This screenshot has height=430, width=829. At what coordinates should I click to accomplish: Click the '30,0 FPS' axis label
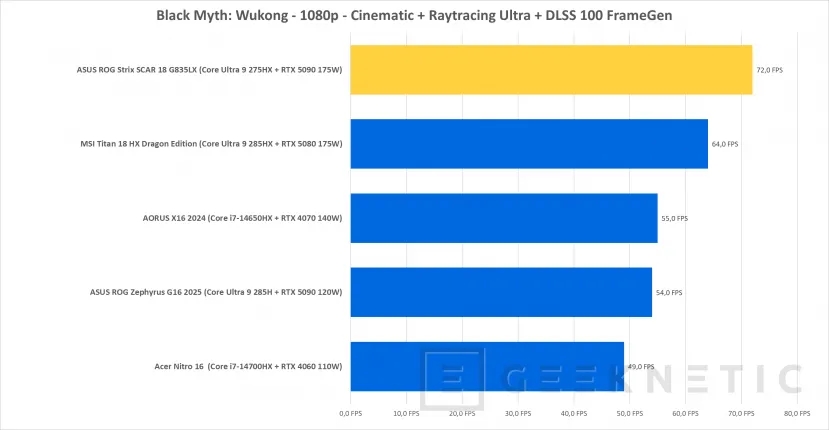pos(518,414)
